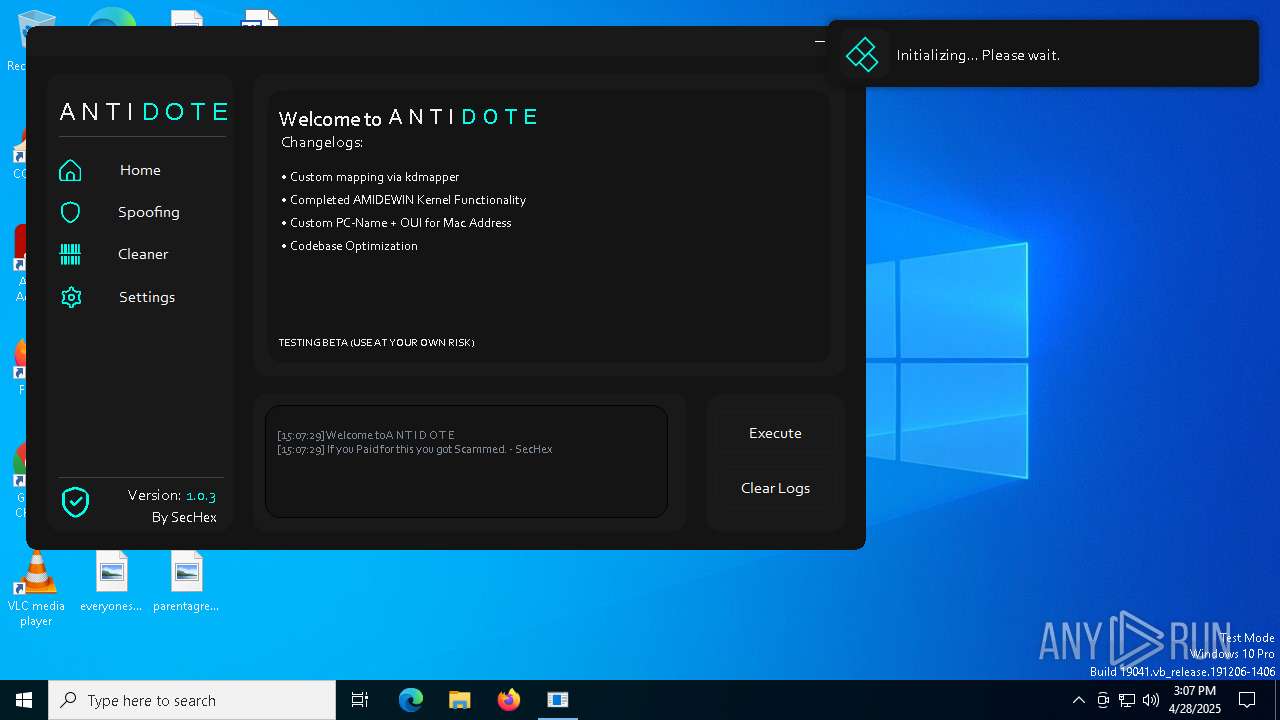This screenshot has width=1280, height=720.
Task: Open Task View on taskbar
Action: tap(360, 700)
